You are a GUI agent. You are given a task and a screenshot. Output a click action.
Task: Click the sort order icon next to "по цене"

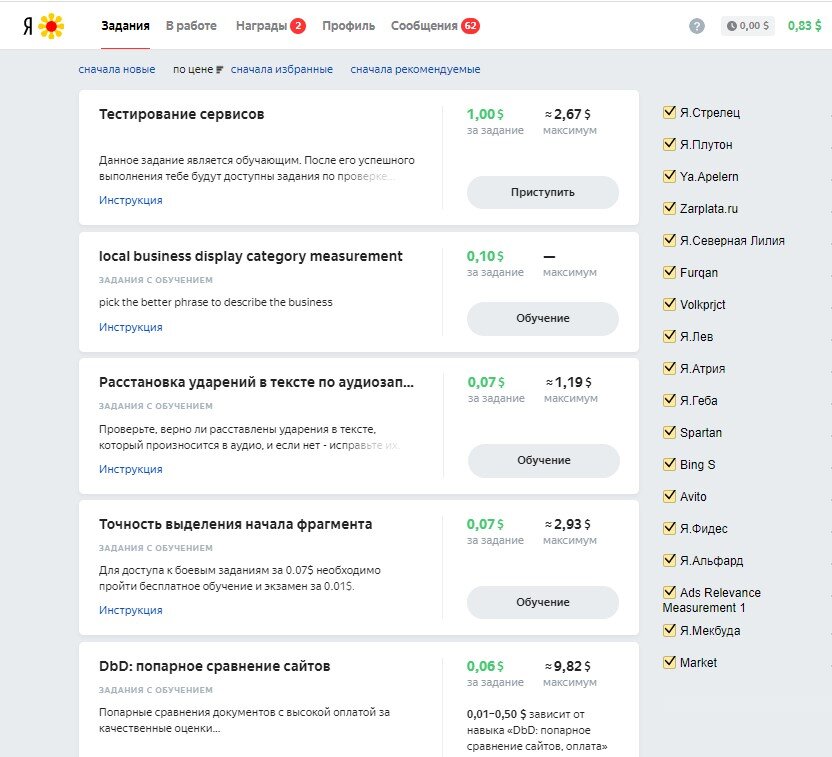tap(222, 70)
